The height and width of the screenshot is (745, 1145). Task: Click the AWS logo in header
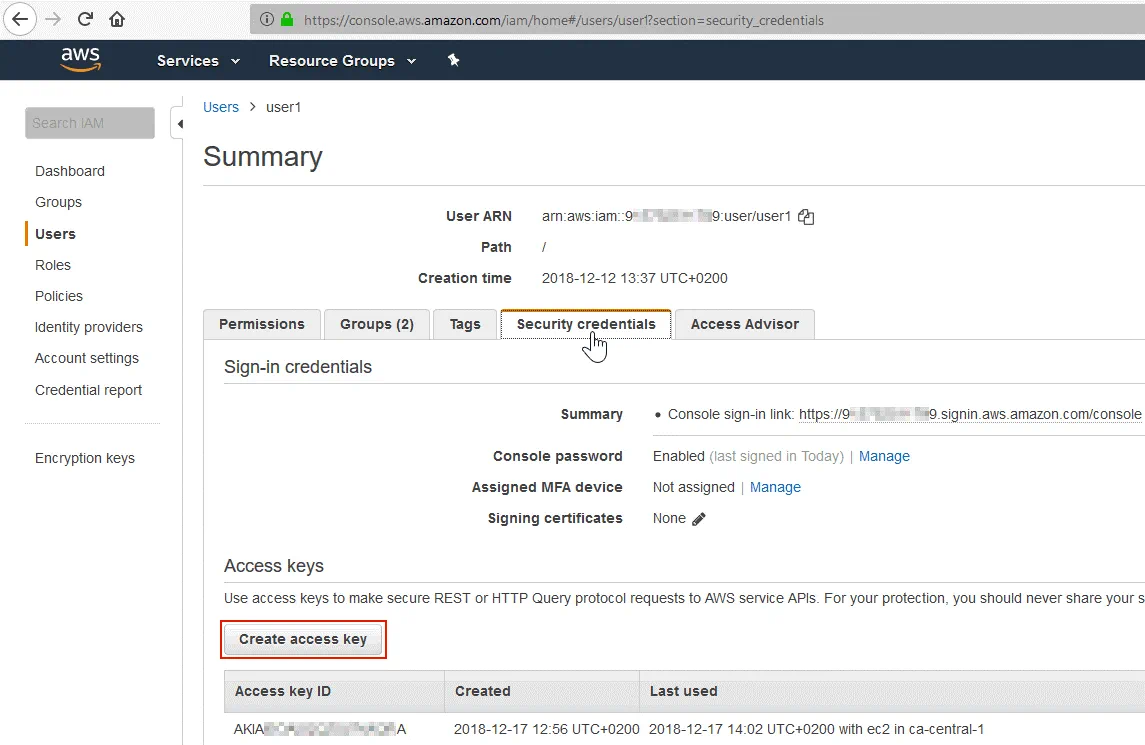point(80,60)
